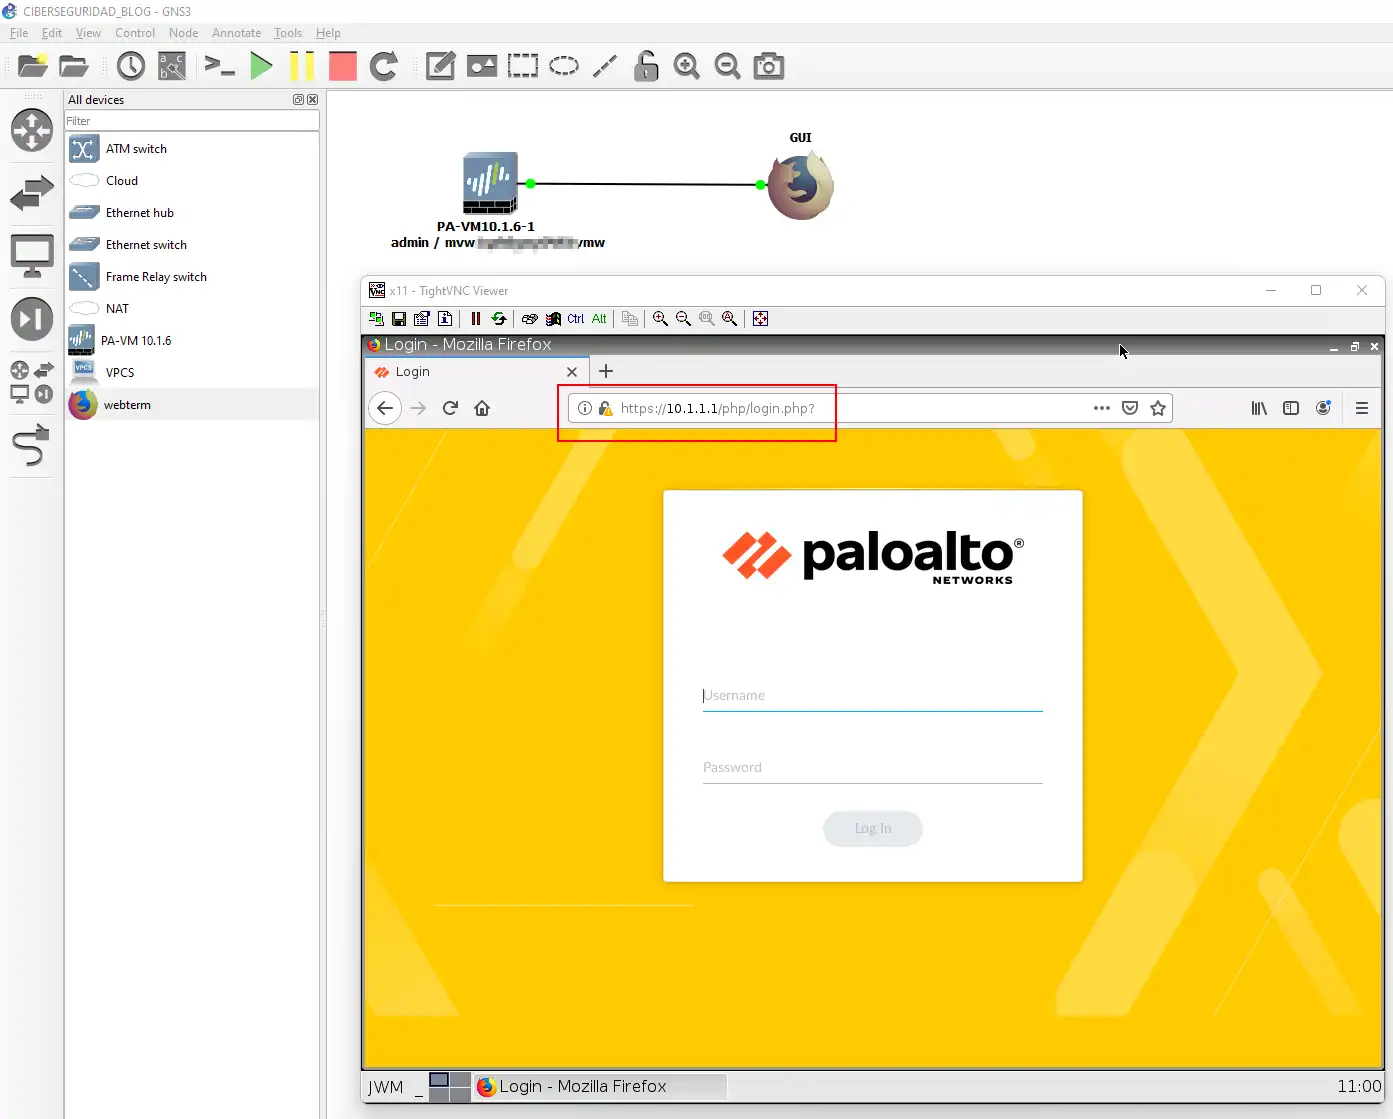
Task: Open the Node menu
Action: point(184,32)
